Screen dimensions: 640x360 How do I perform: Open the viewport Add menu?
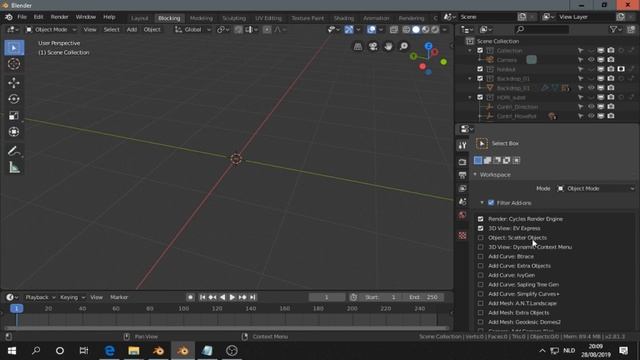(131, 29)
